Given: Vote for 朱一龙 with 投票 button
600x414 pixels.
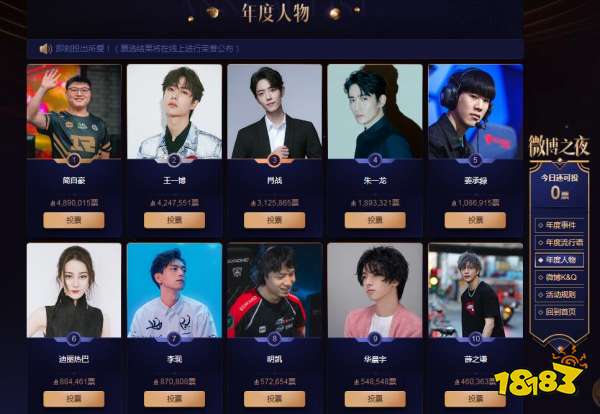Looking at the screenshot, I should tap(375, 220).
